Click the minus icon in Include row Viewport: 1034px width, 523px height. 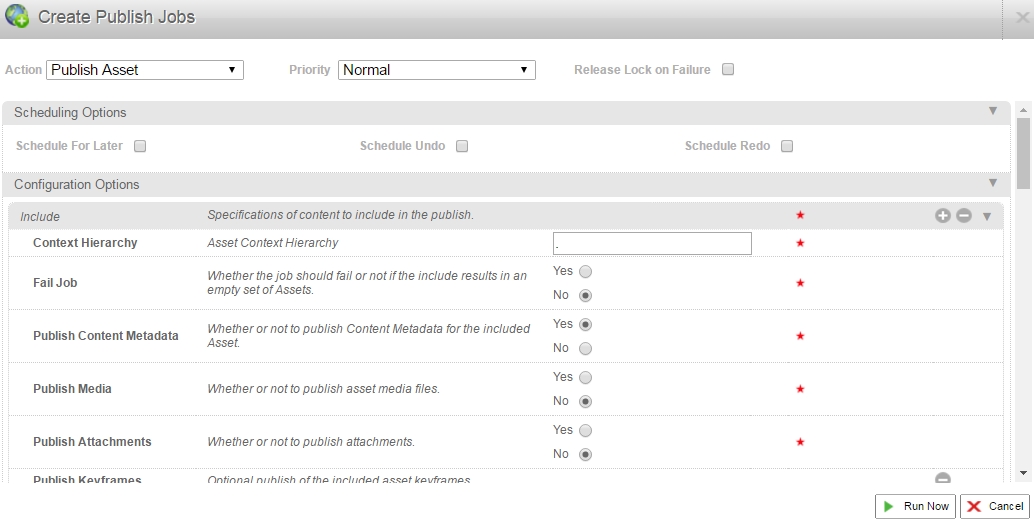coord(963,216)
